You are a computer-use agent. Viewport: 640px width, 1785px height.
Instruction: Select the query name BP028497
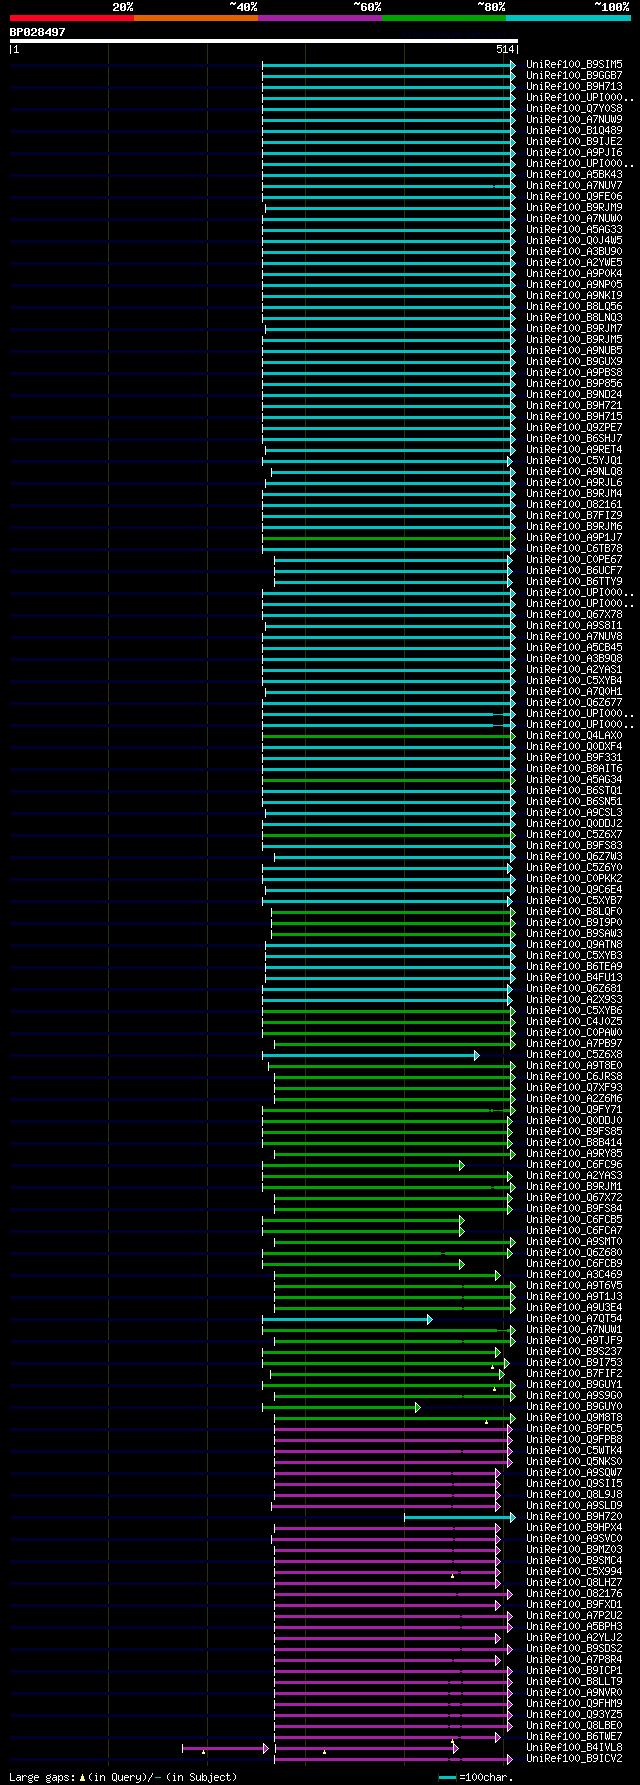pyautogui.click(x=37, y=32)
